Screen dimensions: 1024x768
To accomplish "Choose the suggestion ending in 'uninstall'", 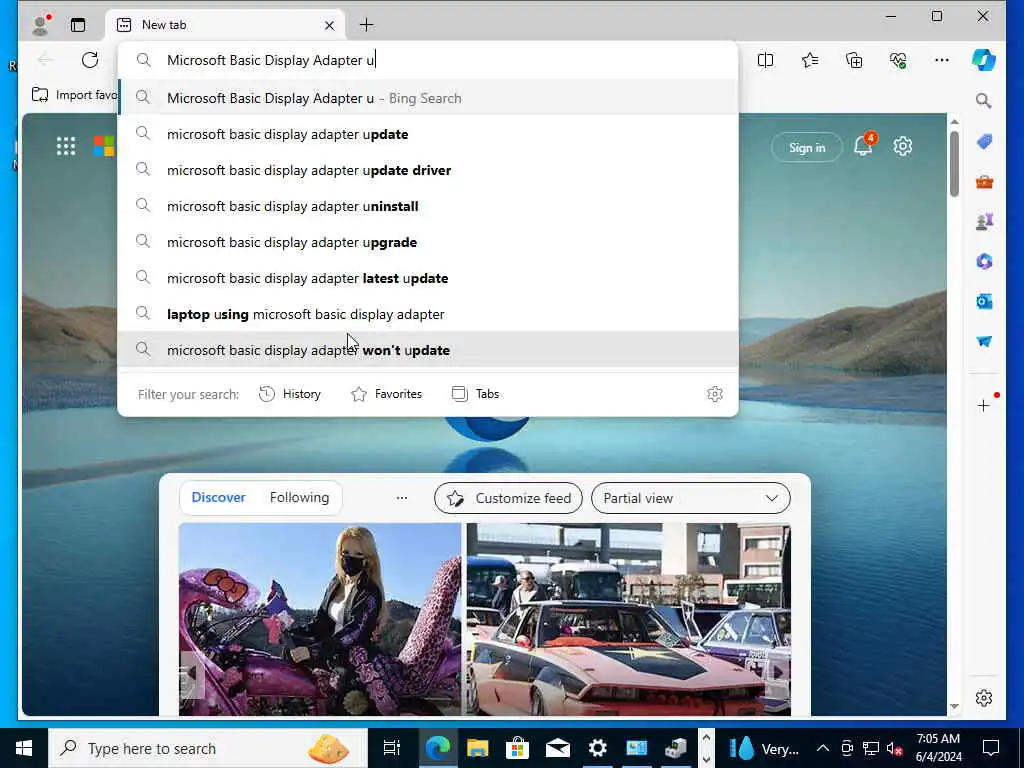I will pos(428,206).
